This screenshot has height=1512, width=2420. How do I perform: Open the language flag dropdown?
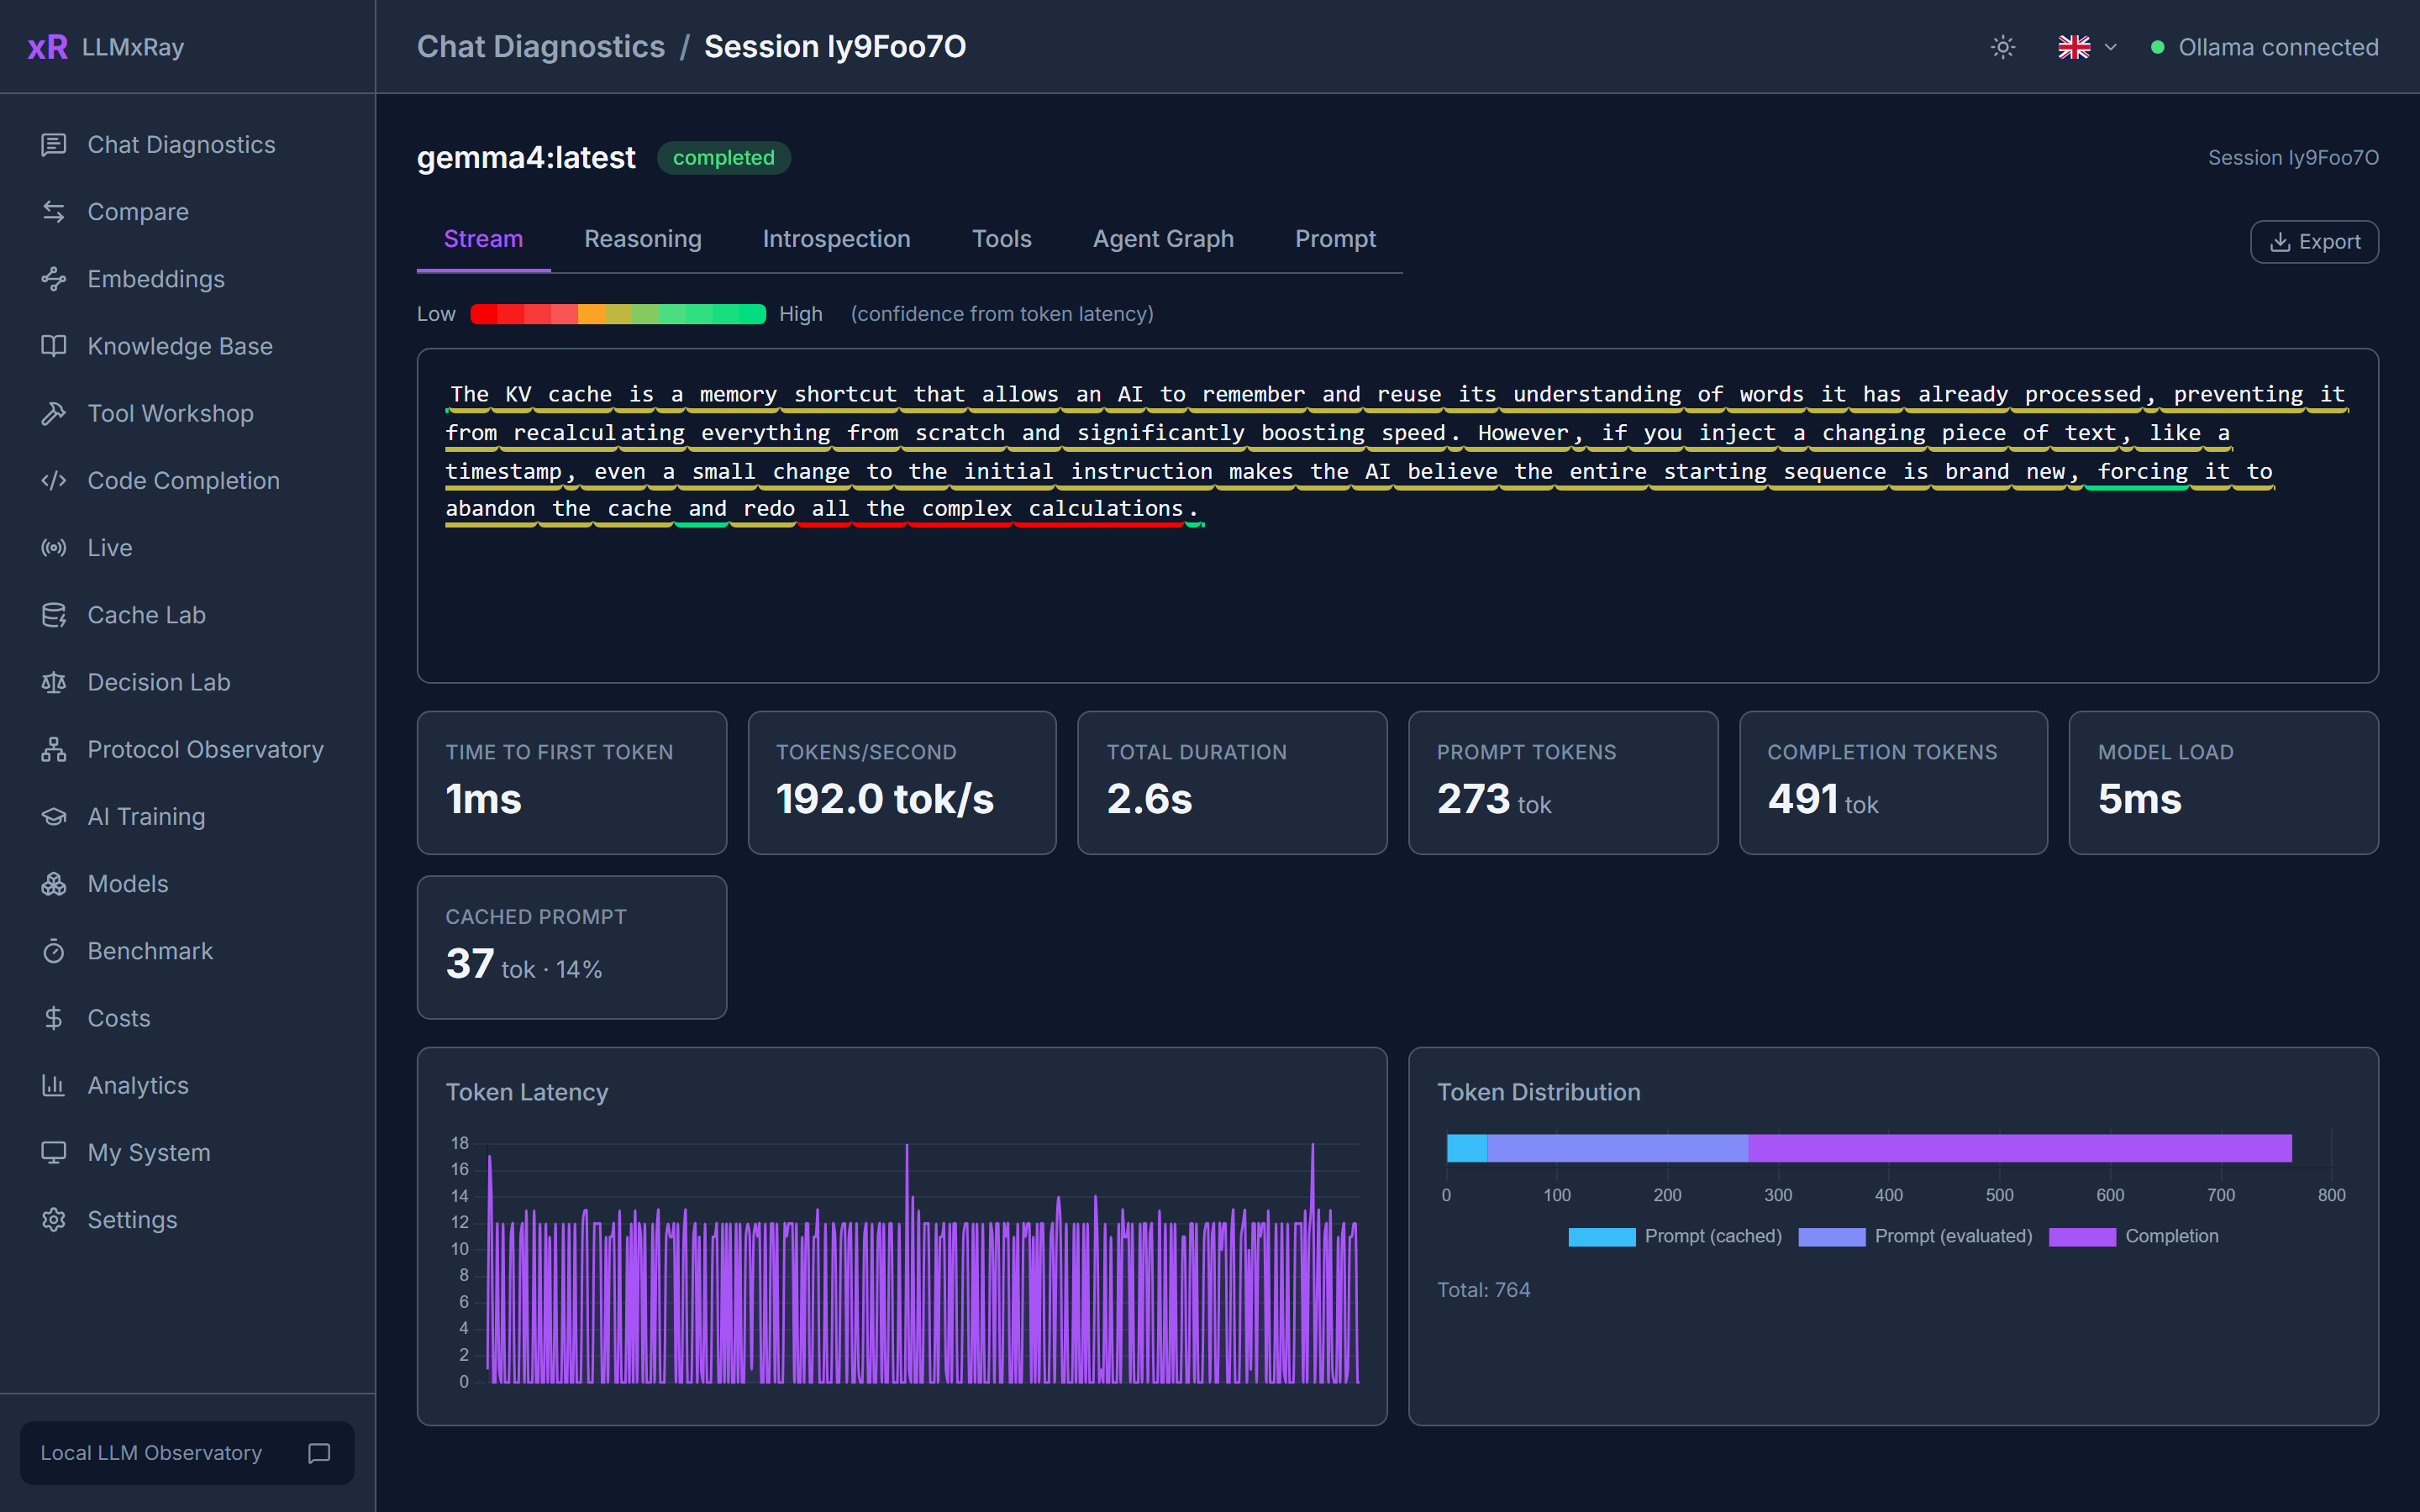coord(2087,47)
